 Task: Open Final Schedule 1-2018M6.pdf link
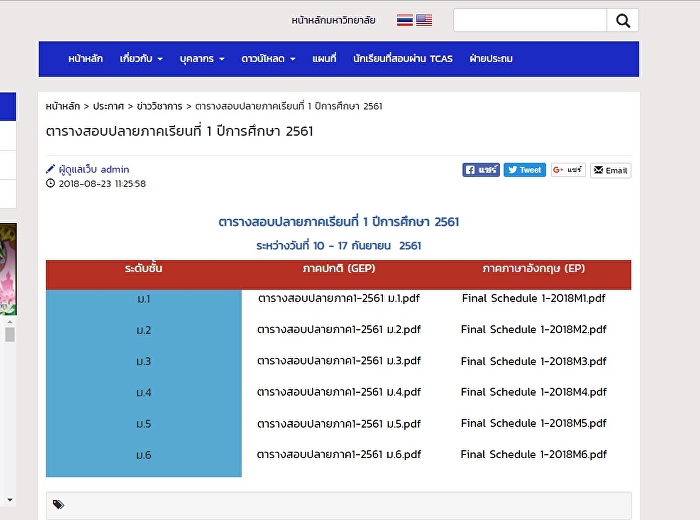pos(533,454)
